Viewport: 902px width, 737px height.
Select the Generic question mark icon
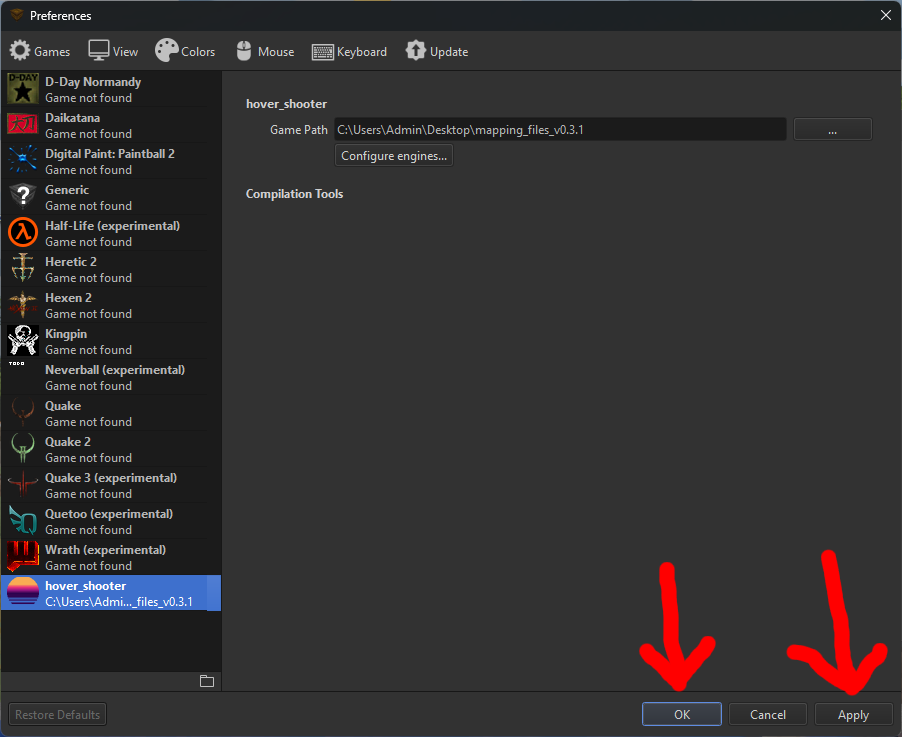(x=23, y=197)
